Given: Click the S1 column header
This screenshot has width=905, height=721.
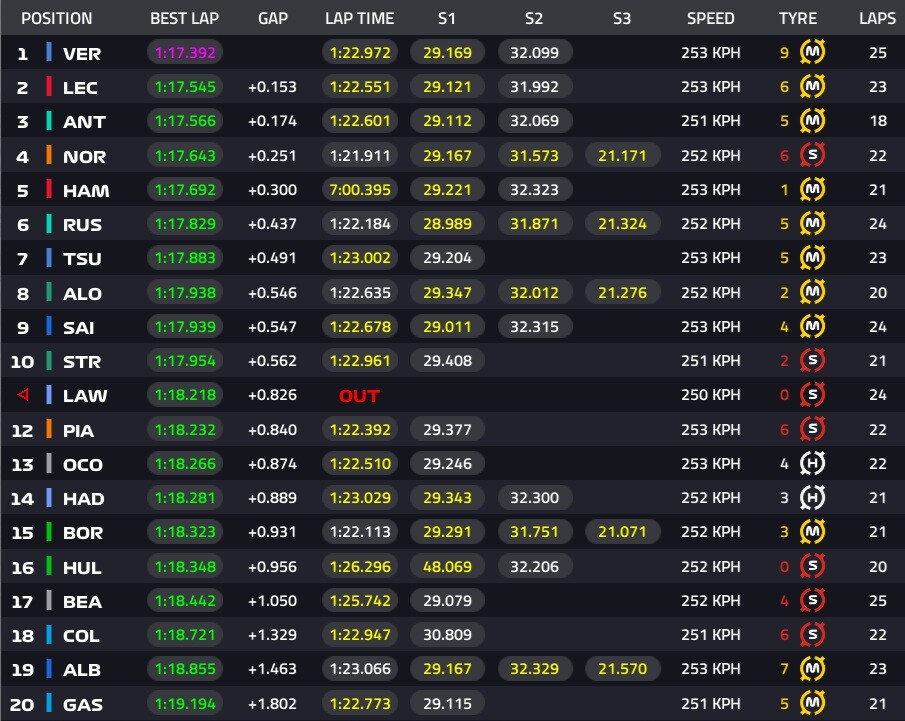Looking at the screenshot, I should pyautogui.click(x=447, y=18).
